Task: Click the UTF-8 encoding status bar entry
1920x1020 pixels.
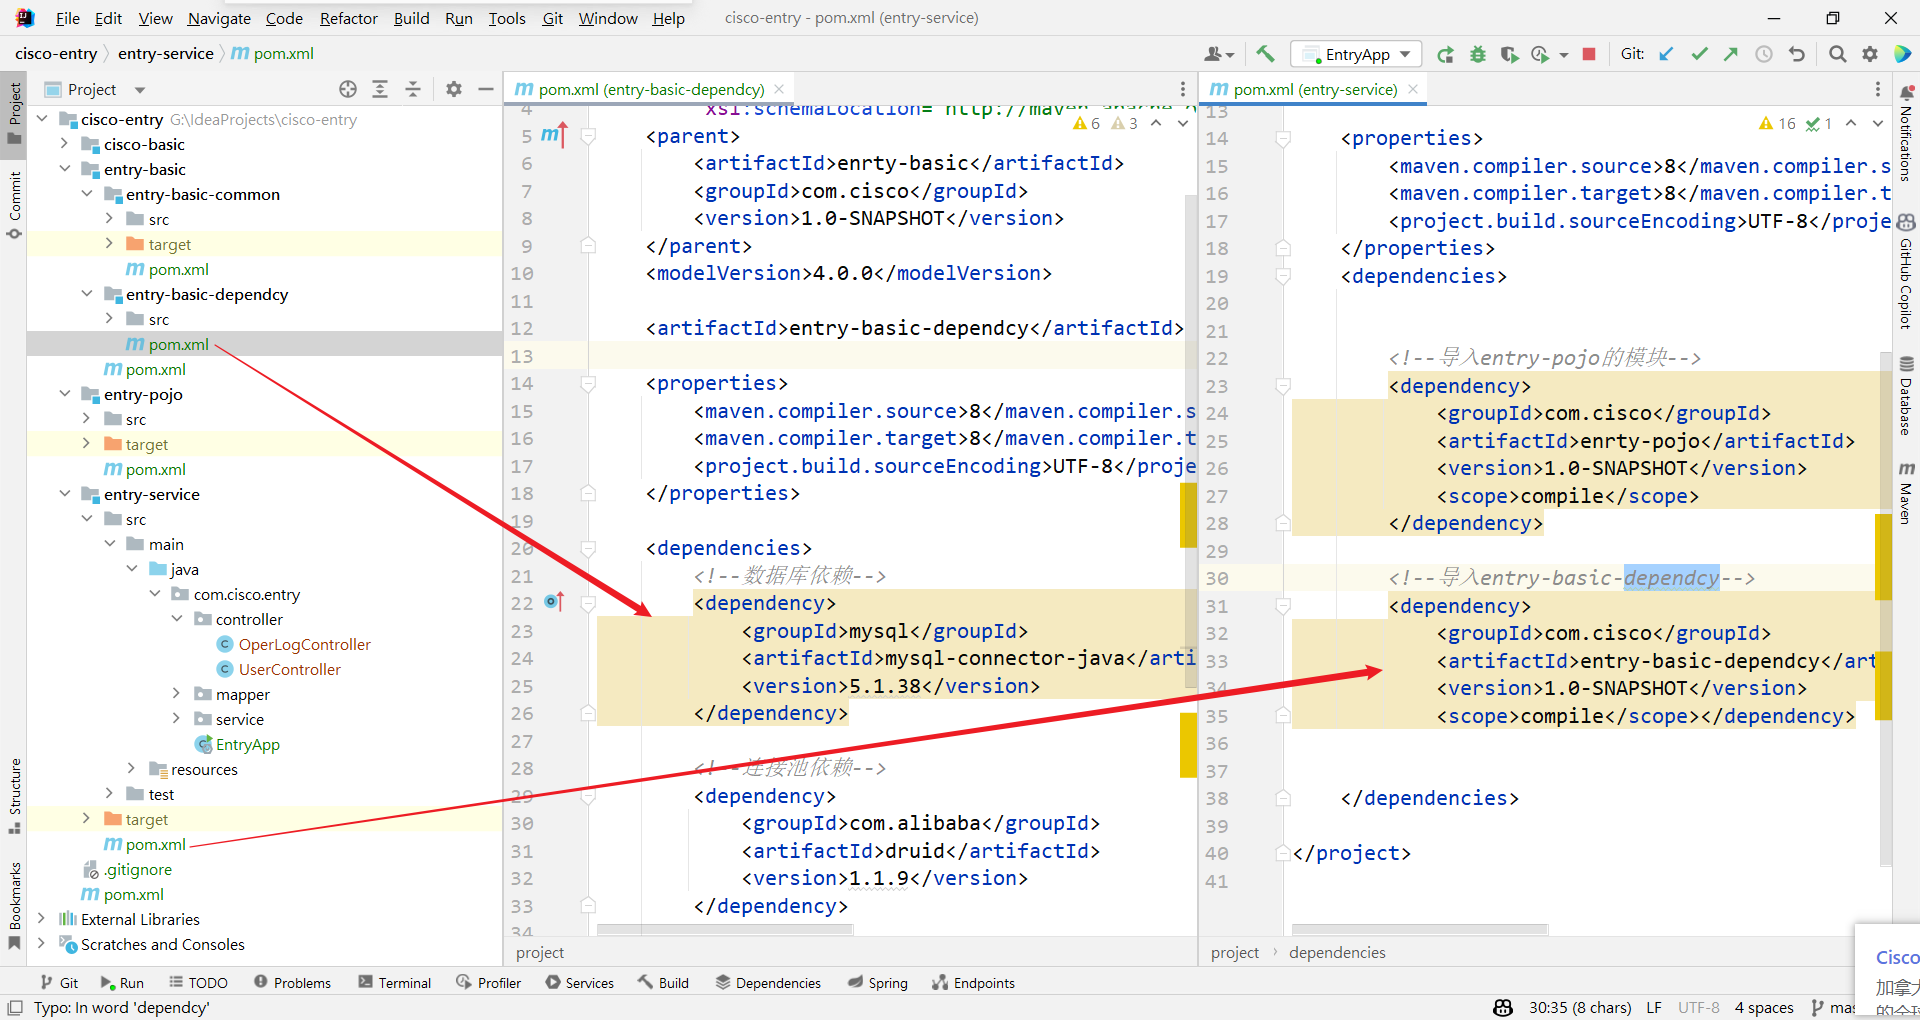Action: click(1698, 1007)
